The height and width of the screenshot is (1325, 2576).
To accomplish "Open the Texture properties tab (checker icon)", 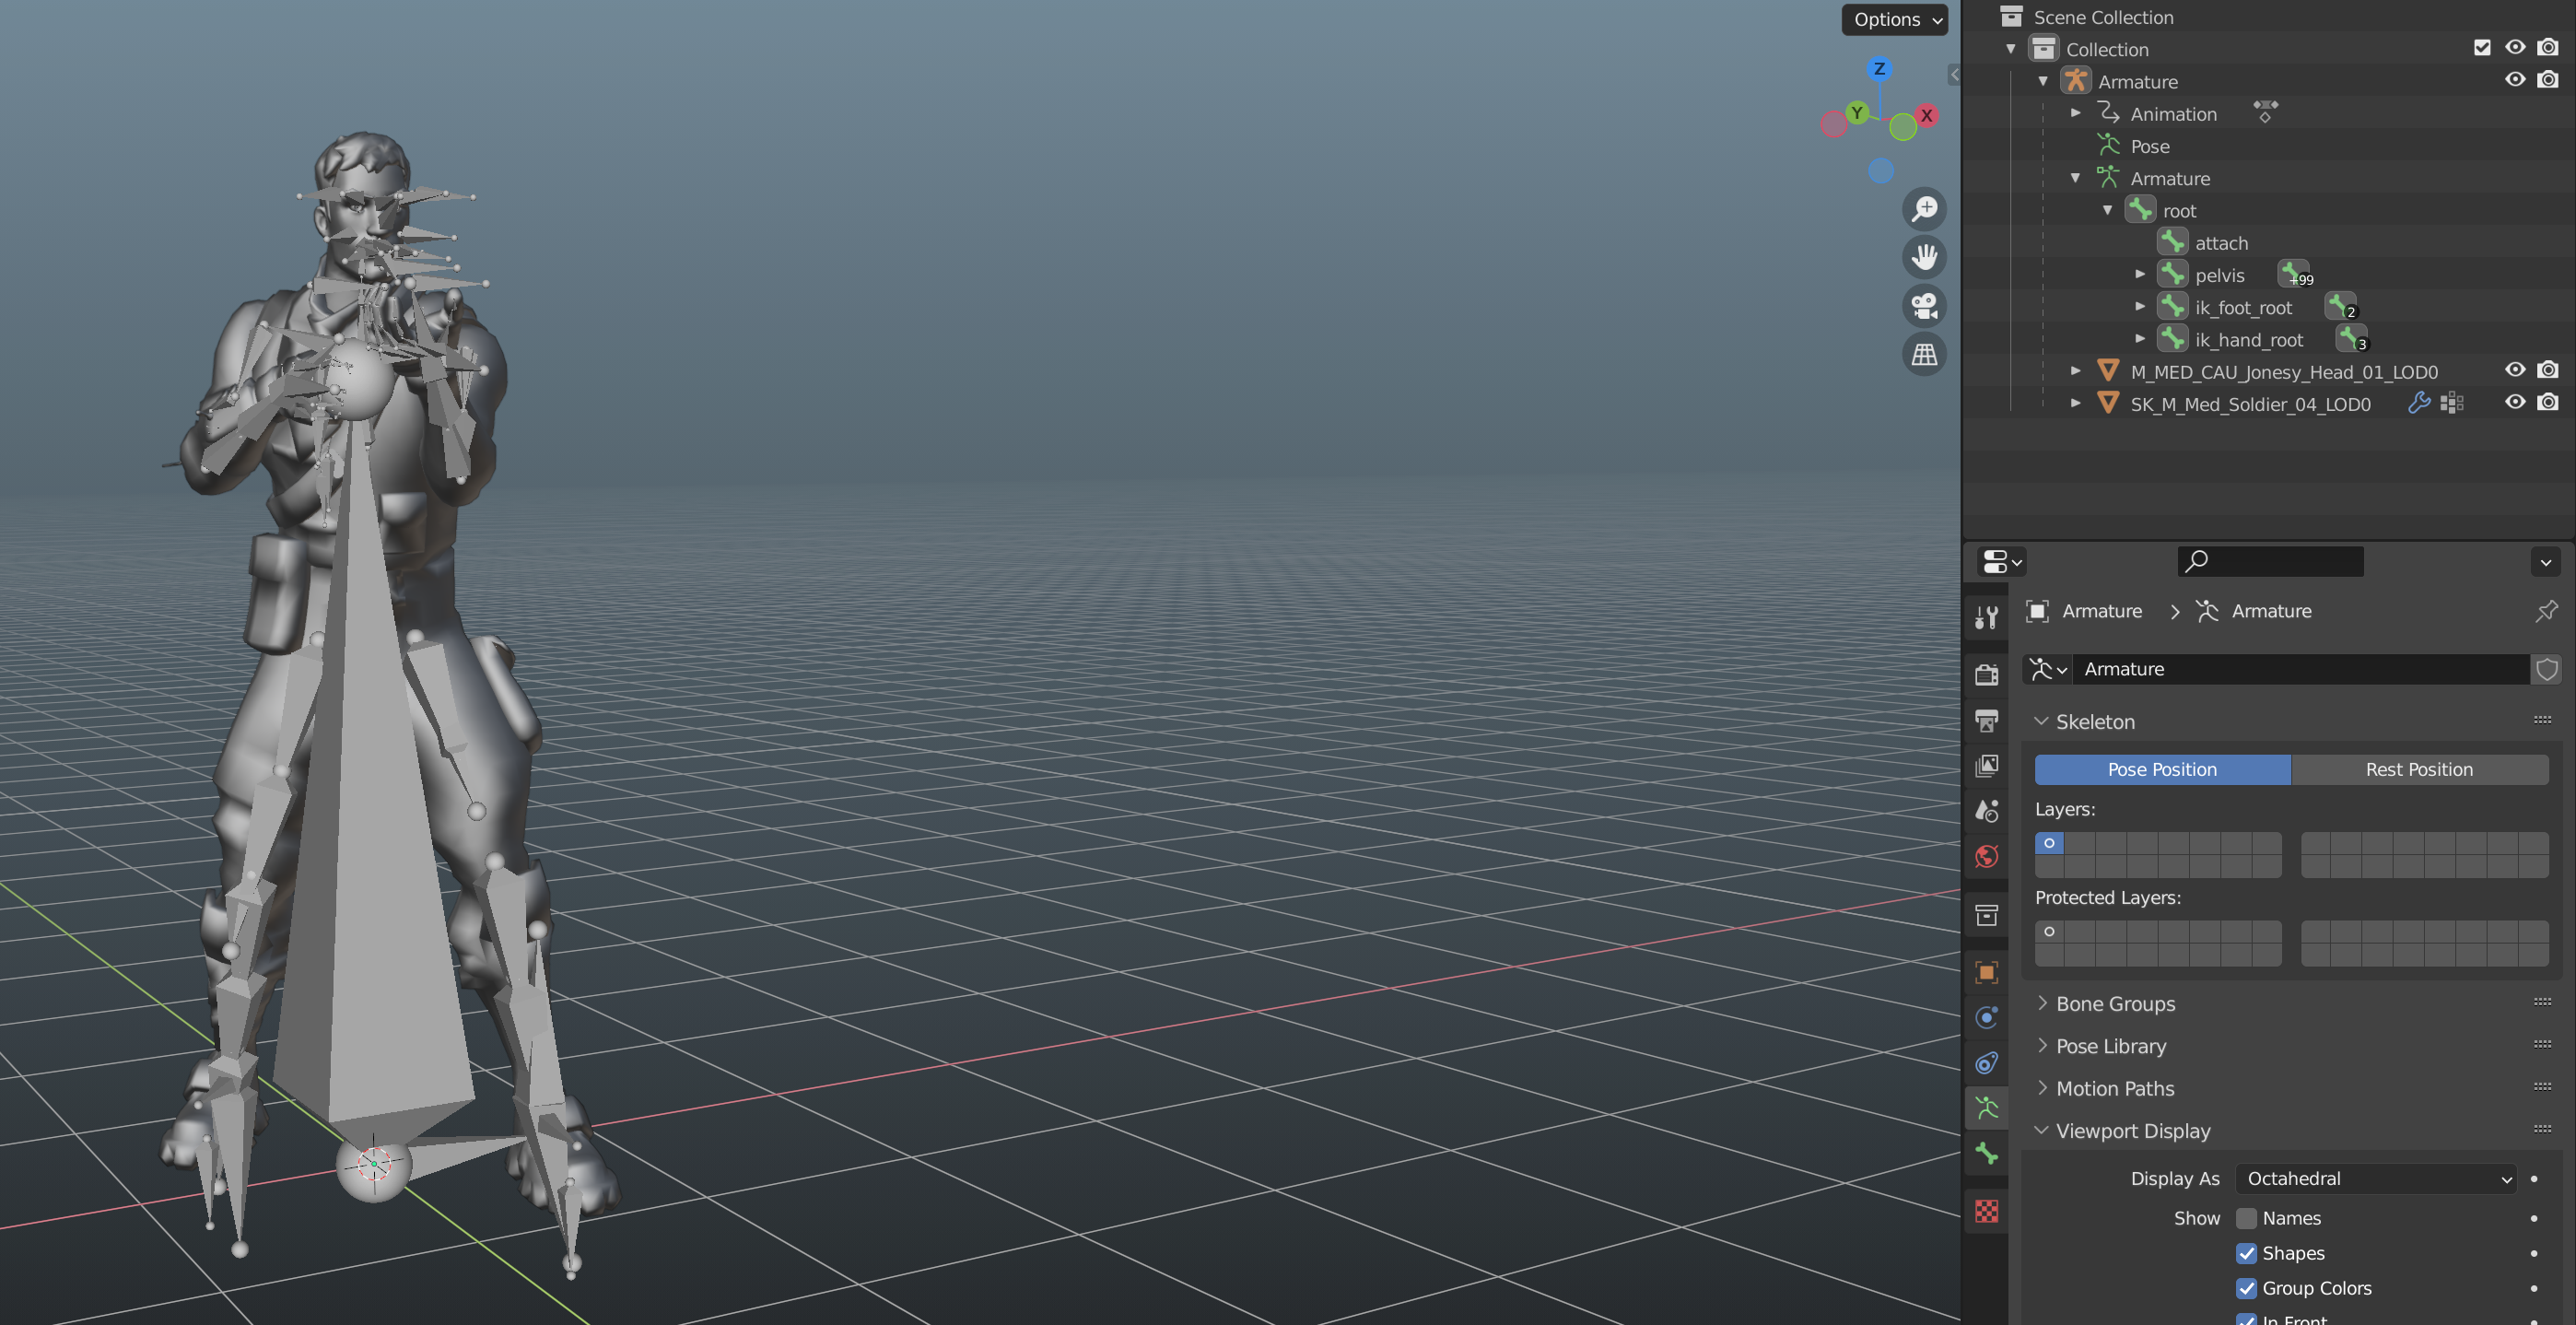I will coord(1986,1211).
